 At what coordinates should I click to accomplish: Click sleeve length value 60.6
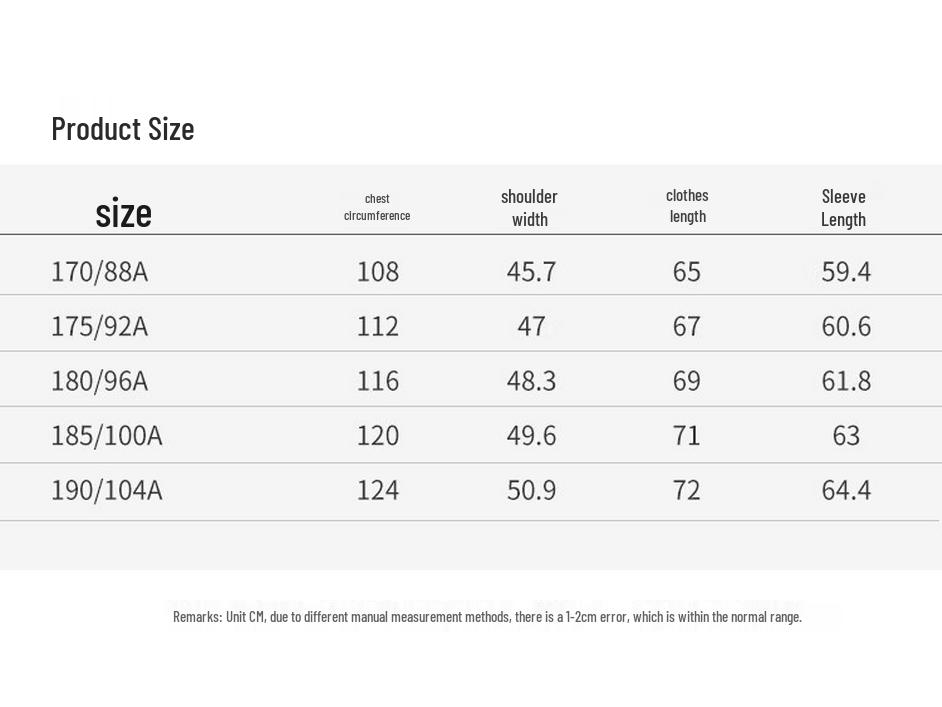846,326
